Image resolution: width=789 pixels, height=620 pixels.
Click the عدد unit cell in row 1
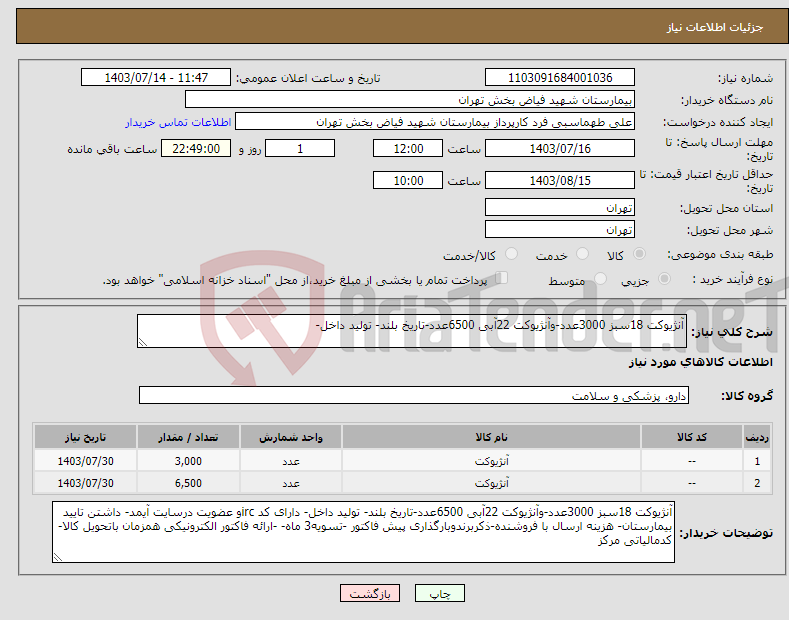291,460
